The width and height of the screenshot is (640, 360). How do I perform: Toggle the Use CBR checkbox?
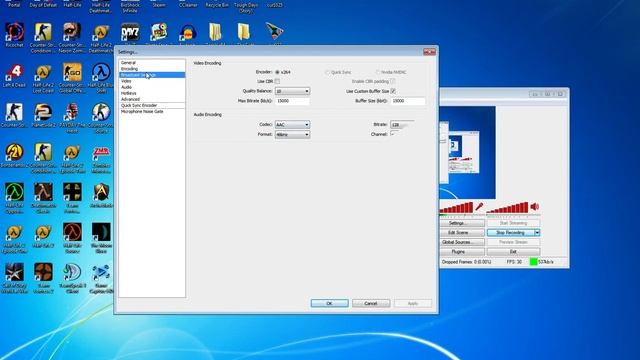[x=278, y=82]
